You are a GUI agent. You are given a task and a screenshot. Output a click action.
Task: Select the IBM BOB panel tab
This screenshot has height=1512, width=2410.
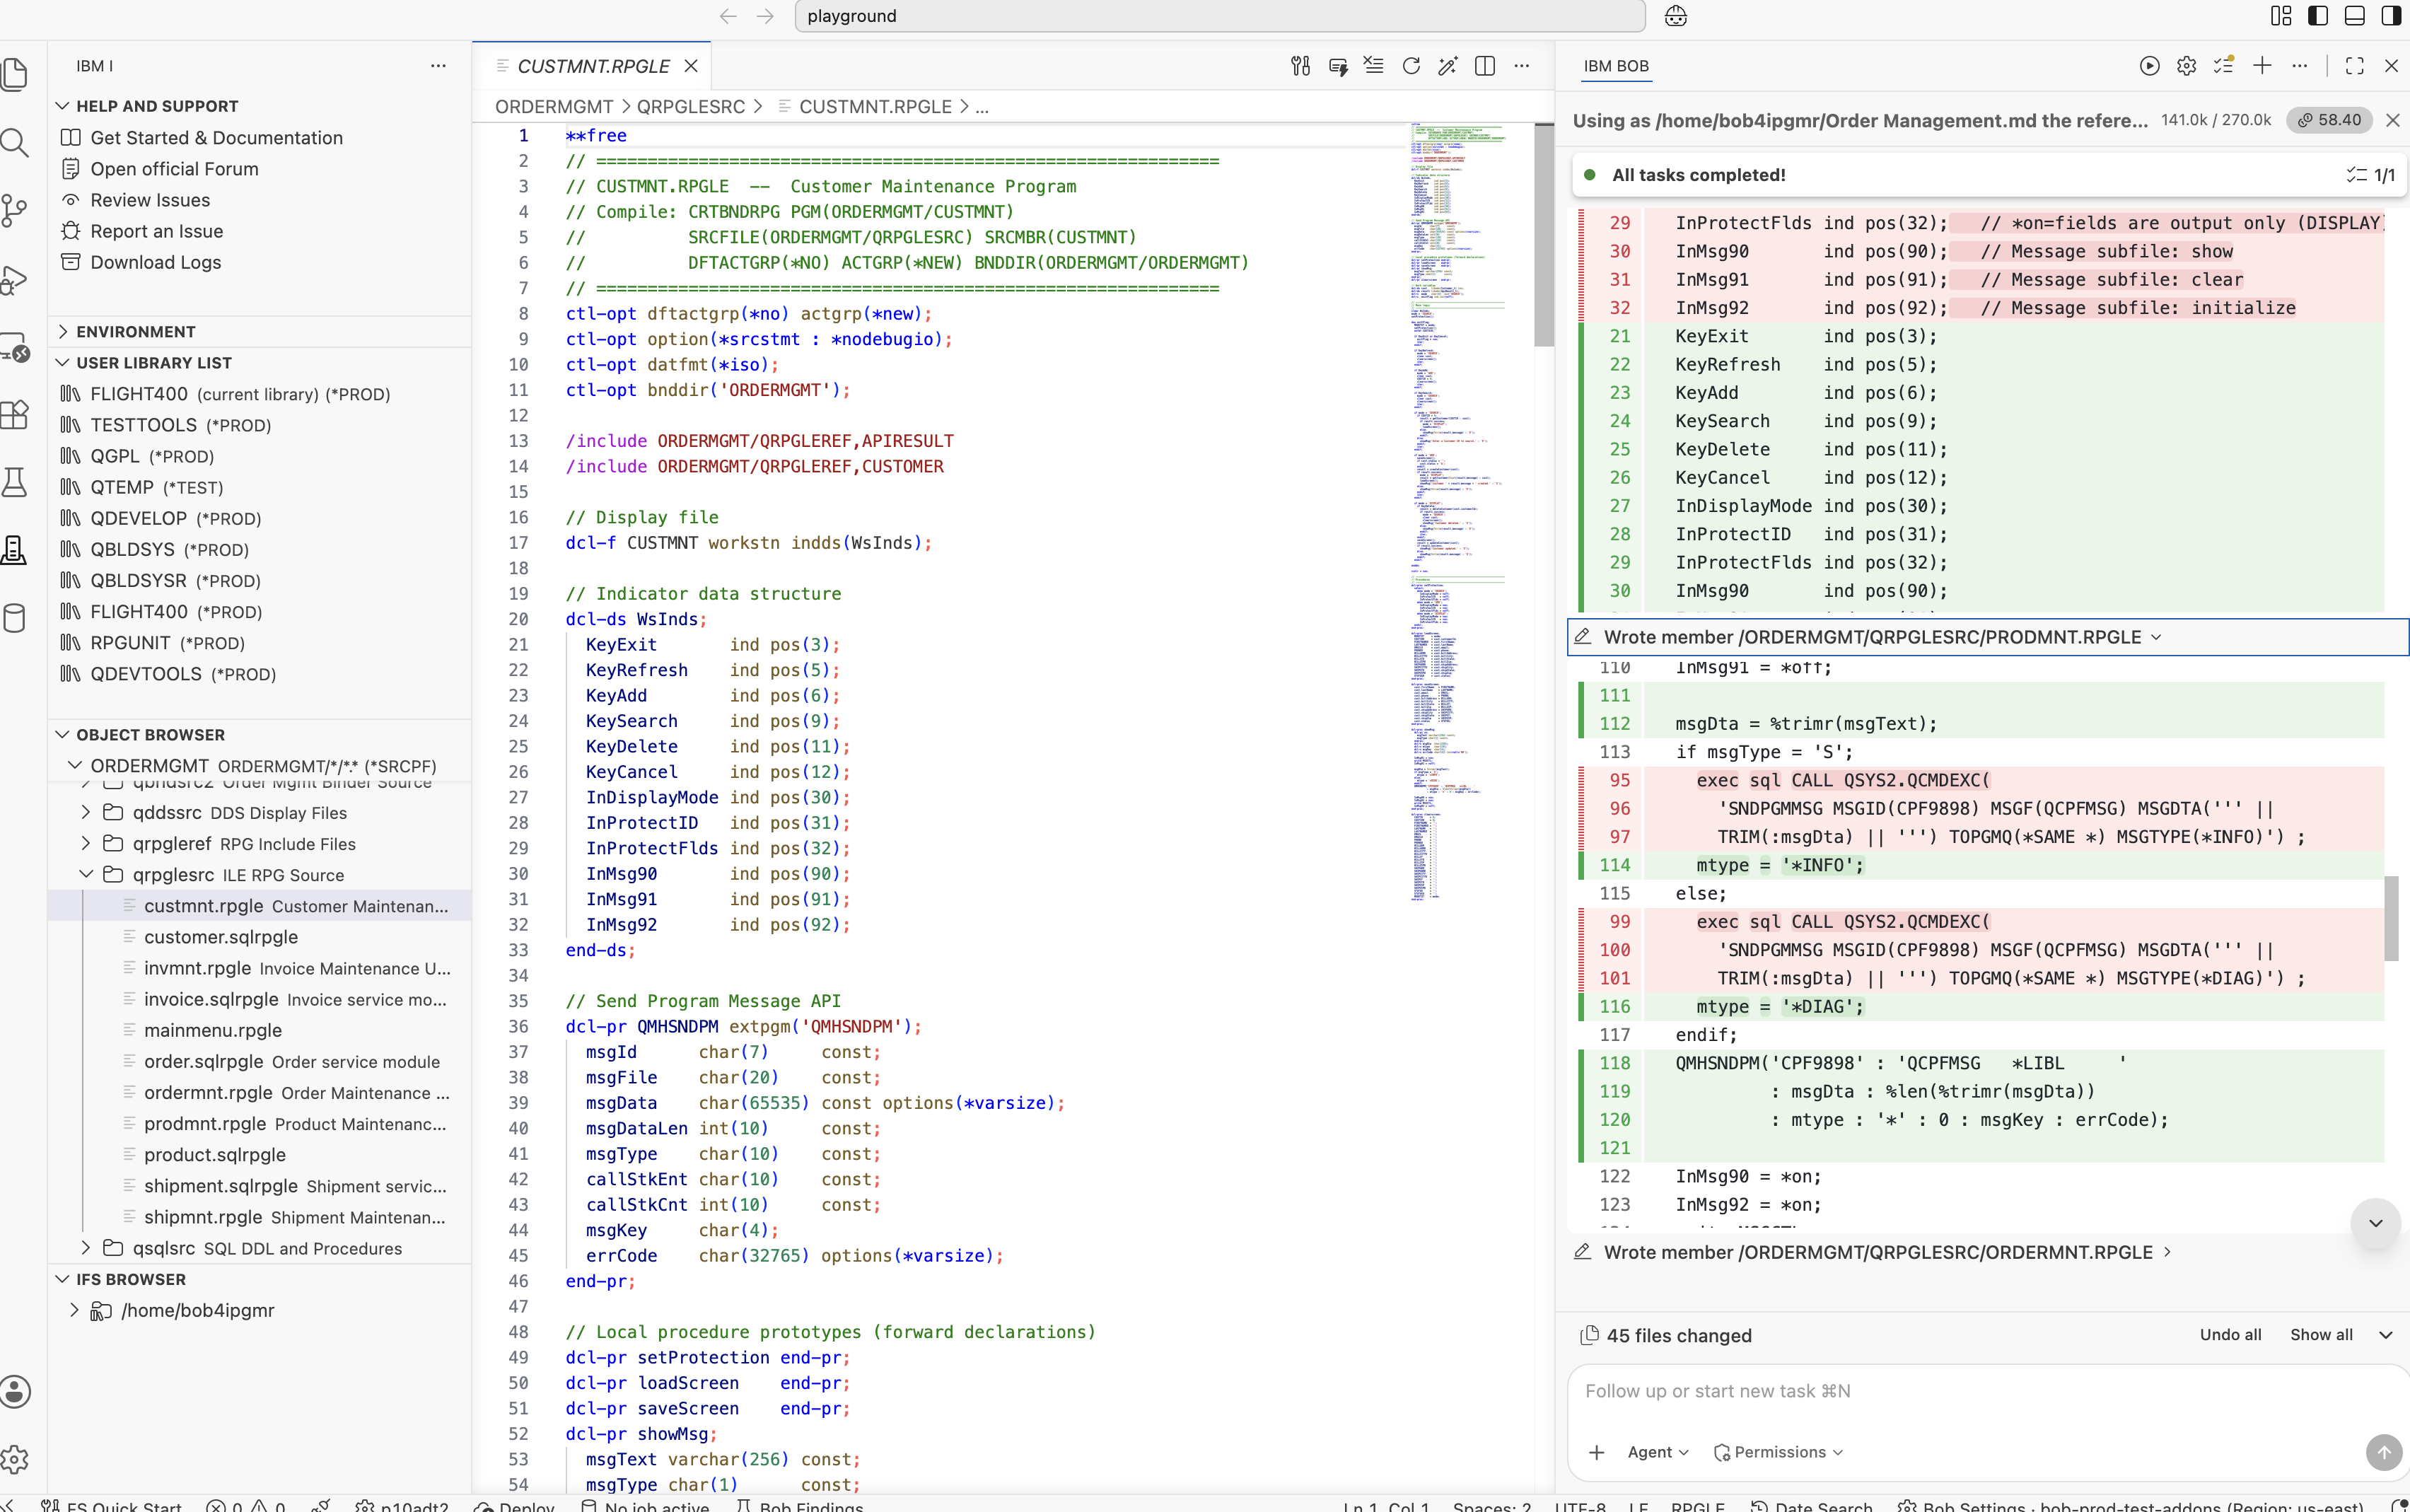pyautogui.click(x=1616, y=66)
